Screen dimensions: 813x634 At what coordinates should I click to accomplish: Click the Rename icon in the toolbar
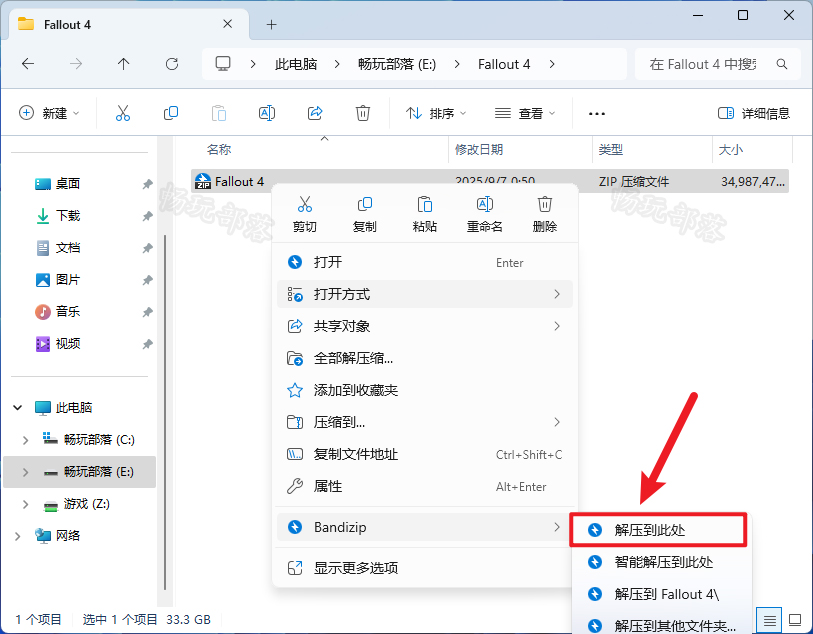[x=267, y=113]
